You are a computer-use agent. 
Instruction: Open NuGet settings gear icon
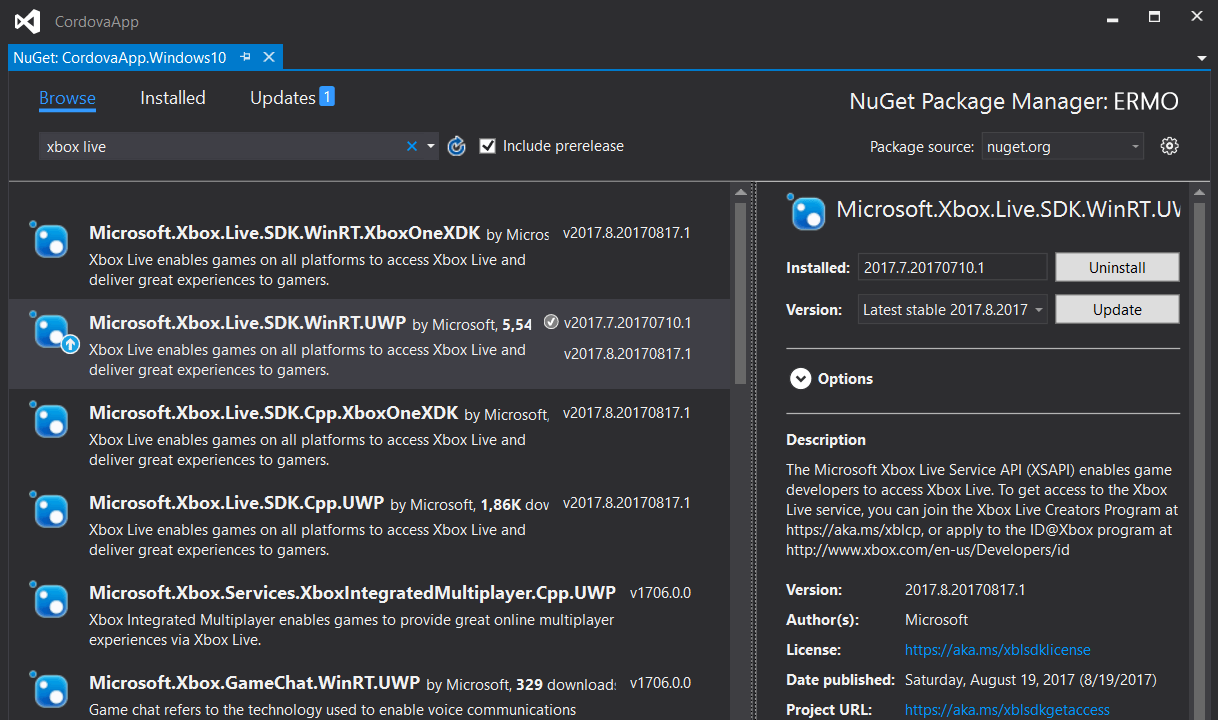pos(1169,146)
